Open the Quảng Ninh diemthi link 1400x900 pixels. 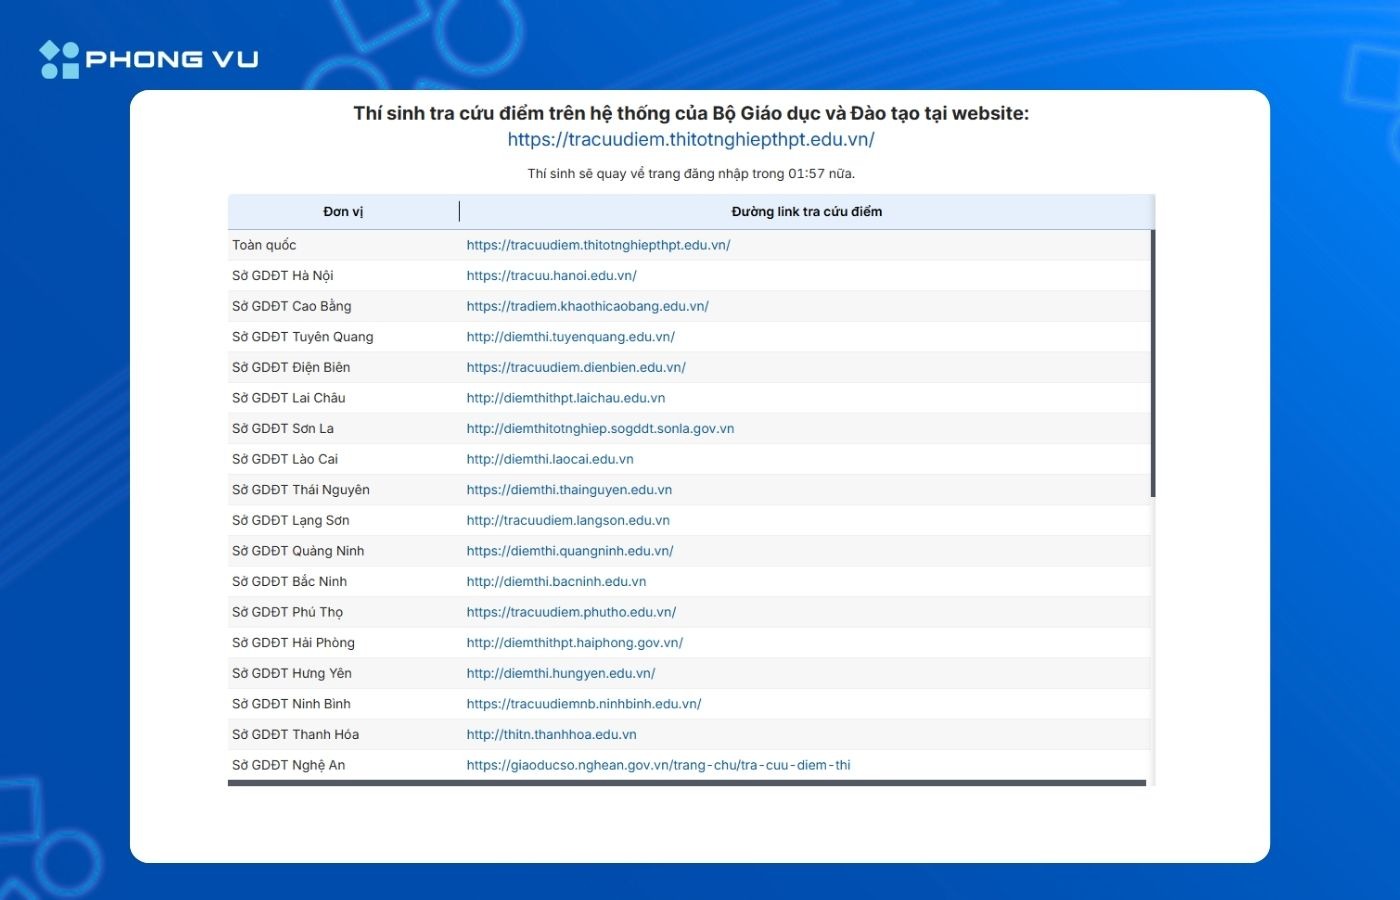pyautogui.click(x=570, y=551)
